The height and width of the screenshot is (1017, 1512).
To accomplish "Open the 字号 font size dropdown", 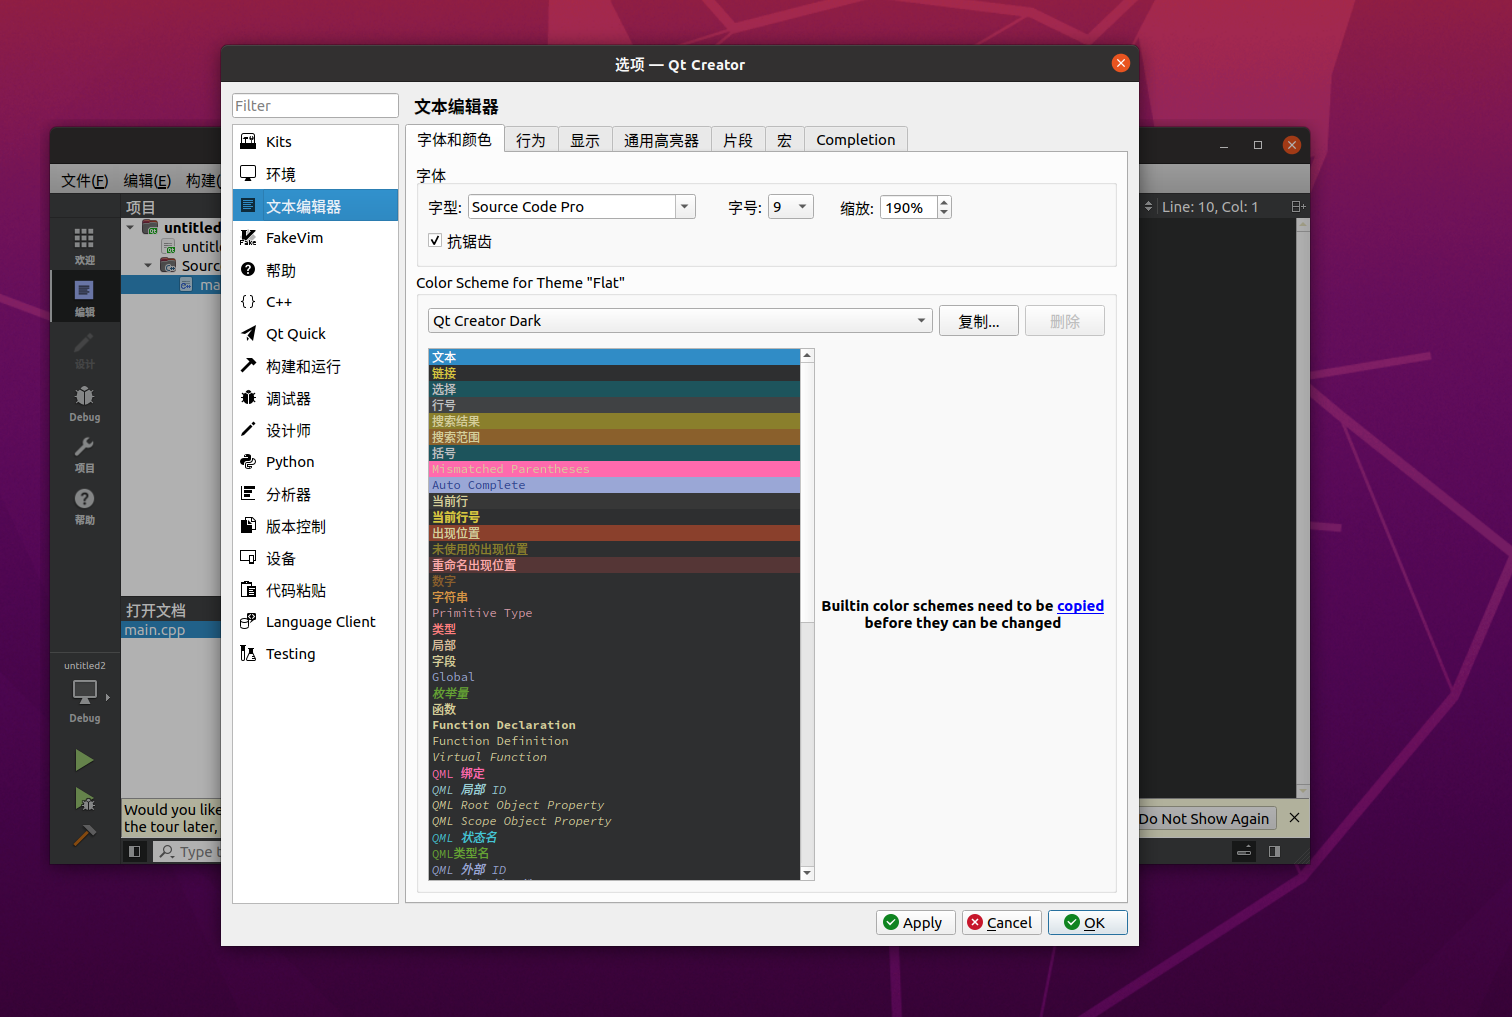I will (790, 207).
